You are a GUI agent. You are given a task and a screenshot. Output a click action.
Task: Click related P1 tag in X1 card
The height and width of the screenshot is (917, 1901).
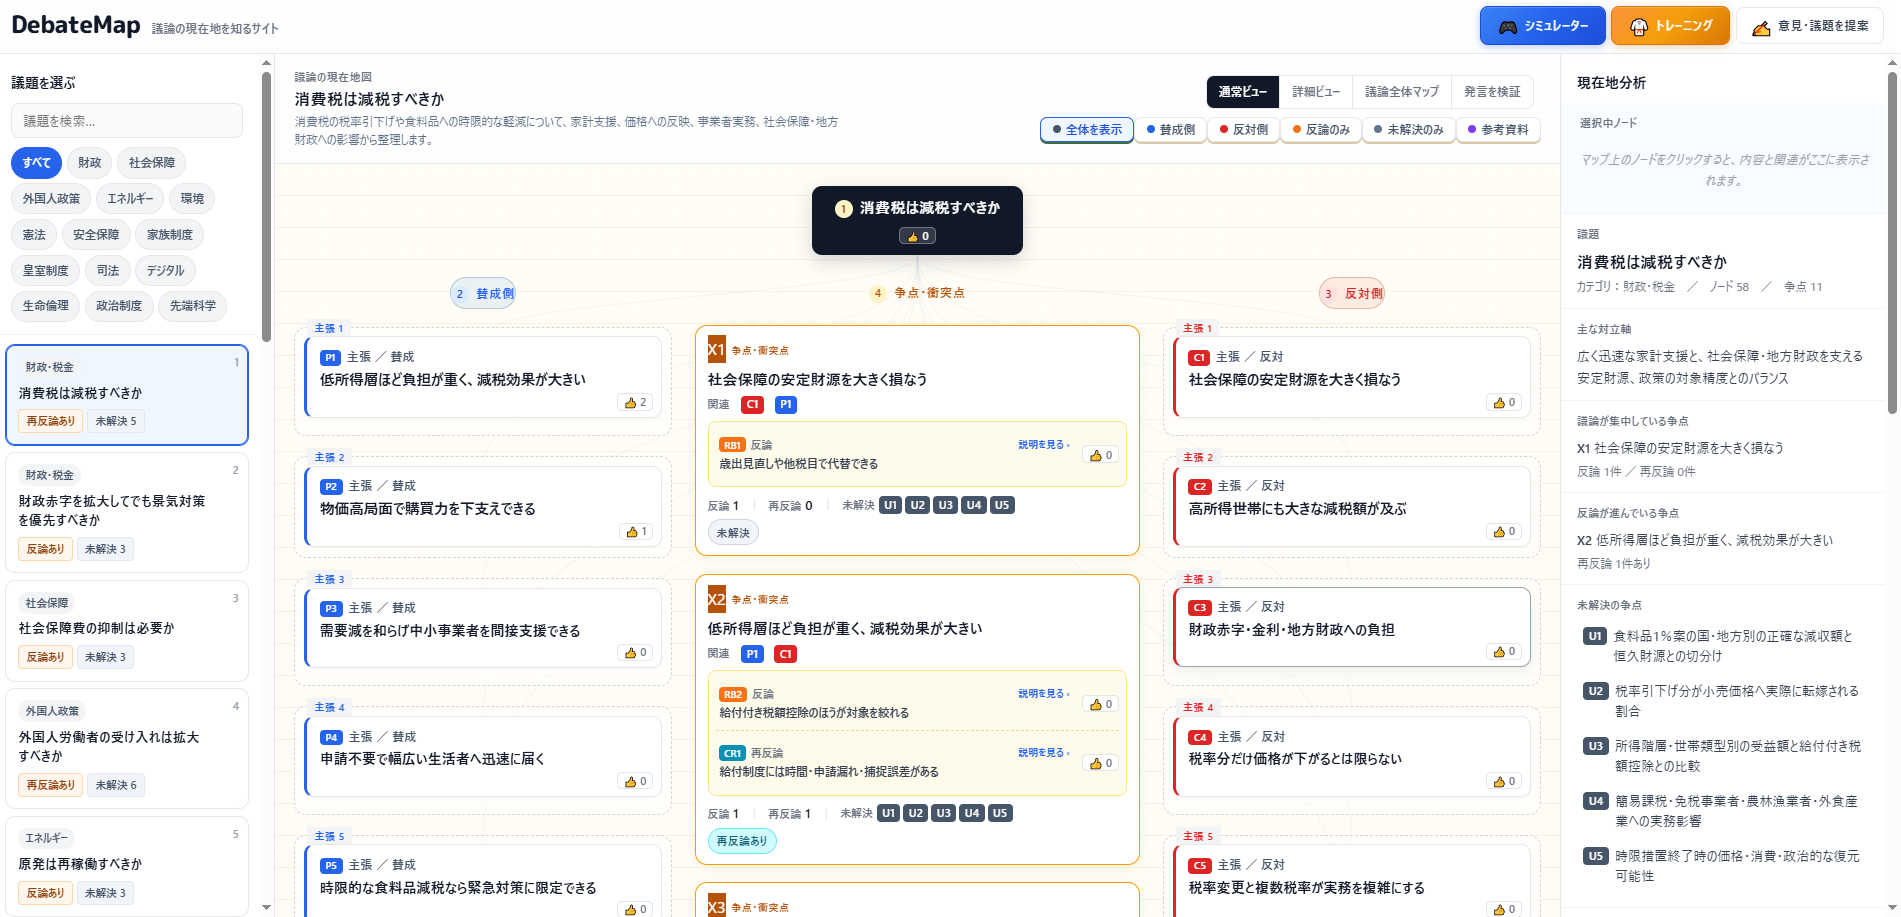point(786,405)
